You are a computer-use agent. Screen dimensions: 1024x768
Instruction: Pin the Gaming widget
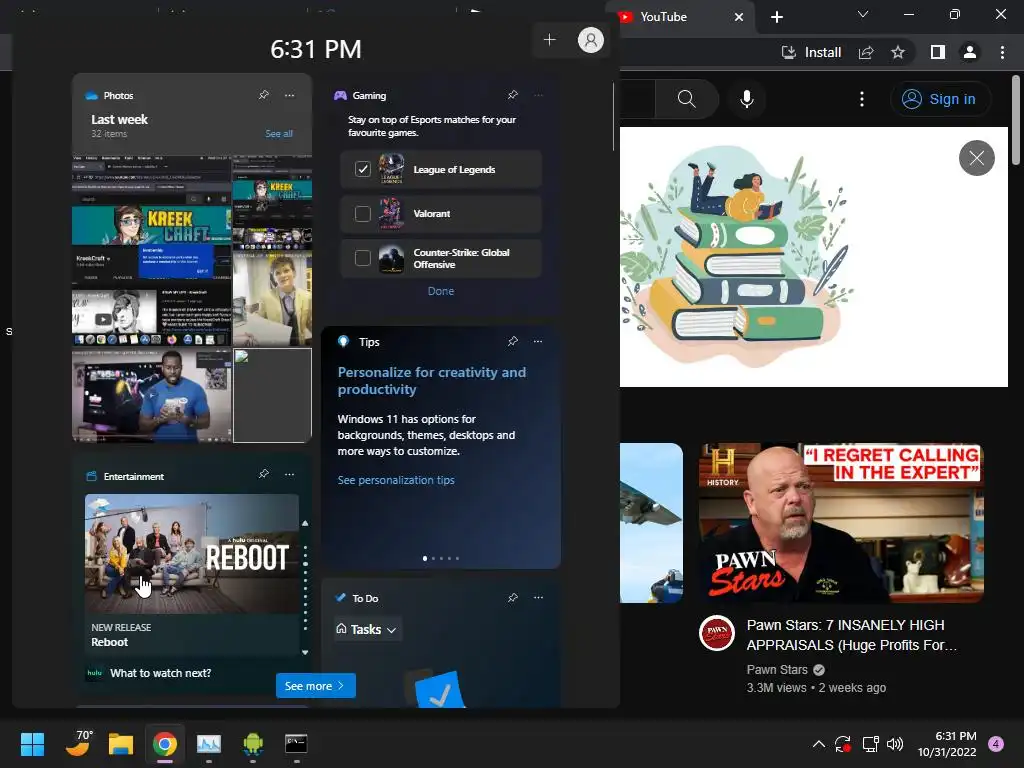click(513, 95)
